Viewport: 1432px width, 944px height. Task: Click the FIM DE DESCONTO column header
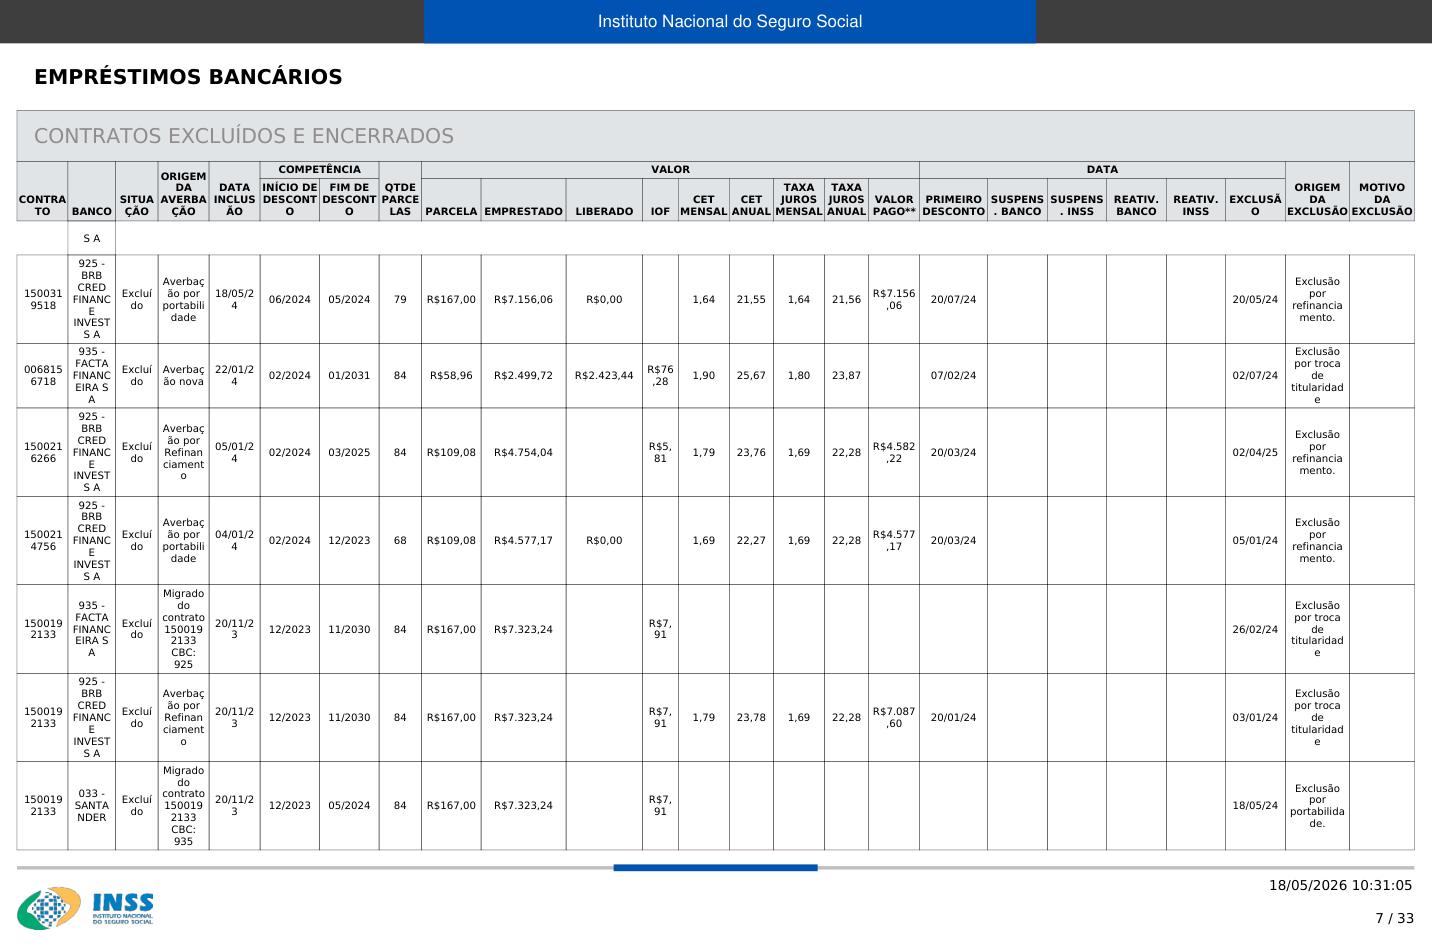pos(349,199)
